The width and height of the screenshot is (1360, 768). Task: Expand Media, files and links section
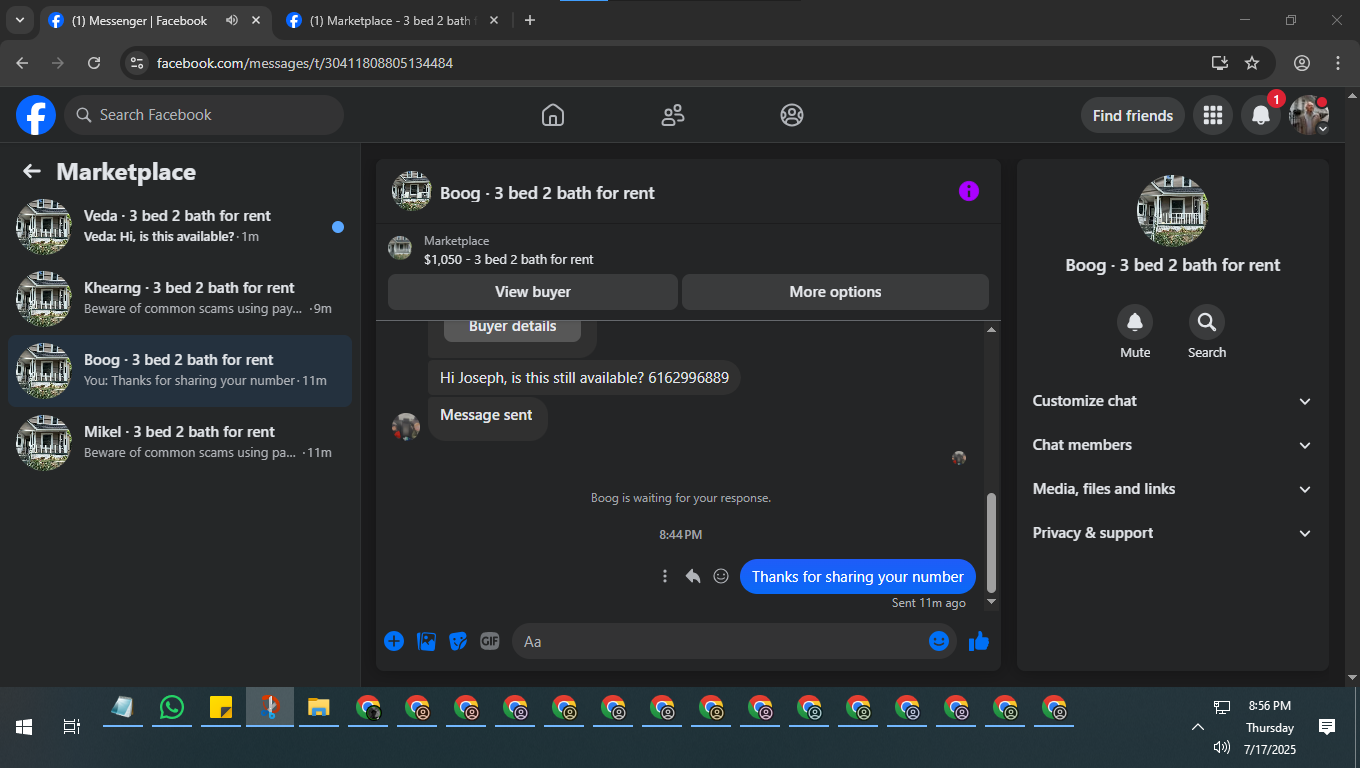click(x=1173, y=489)
